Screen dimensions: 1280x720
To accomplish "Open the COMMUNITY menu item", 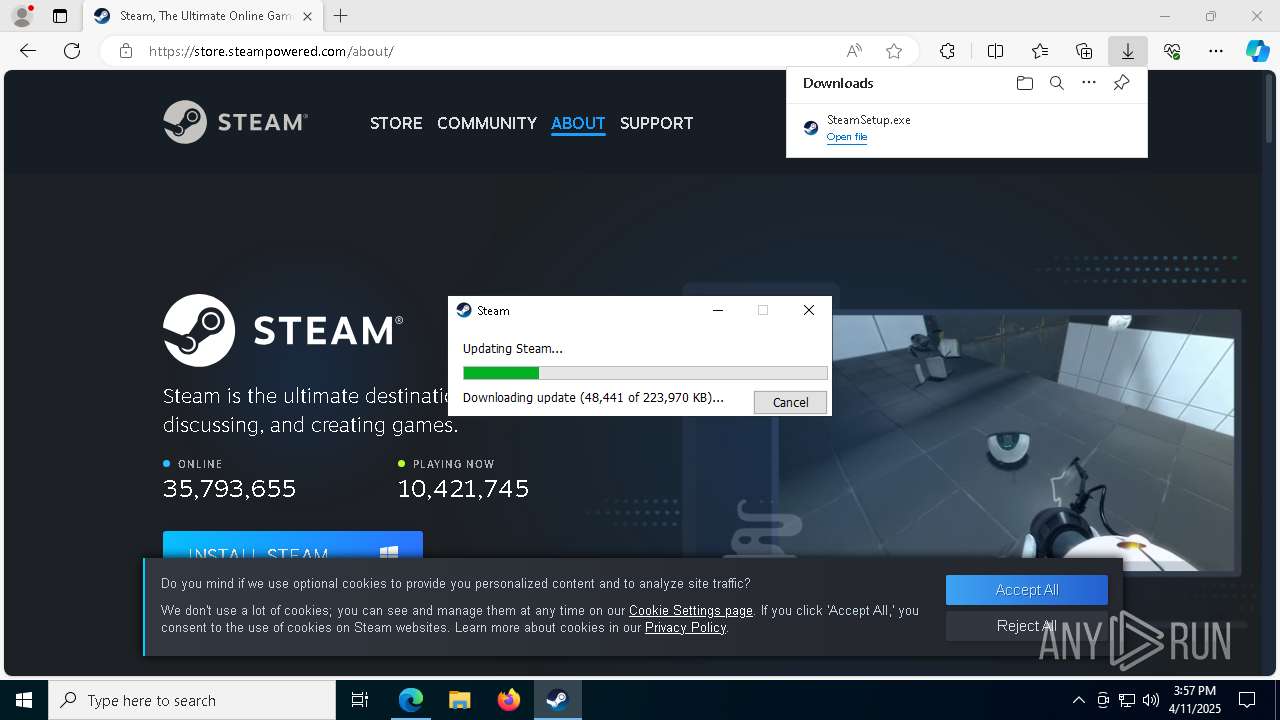I will [x=487, y=123].
